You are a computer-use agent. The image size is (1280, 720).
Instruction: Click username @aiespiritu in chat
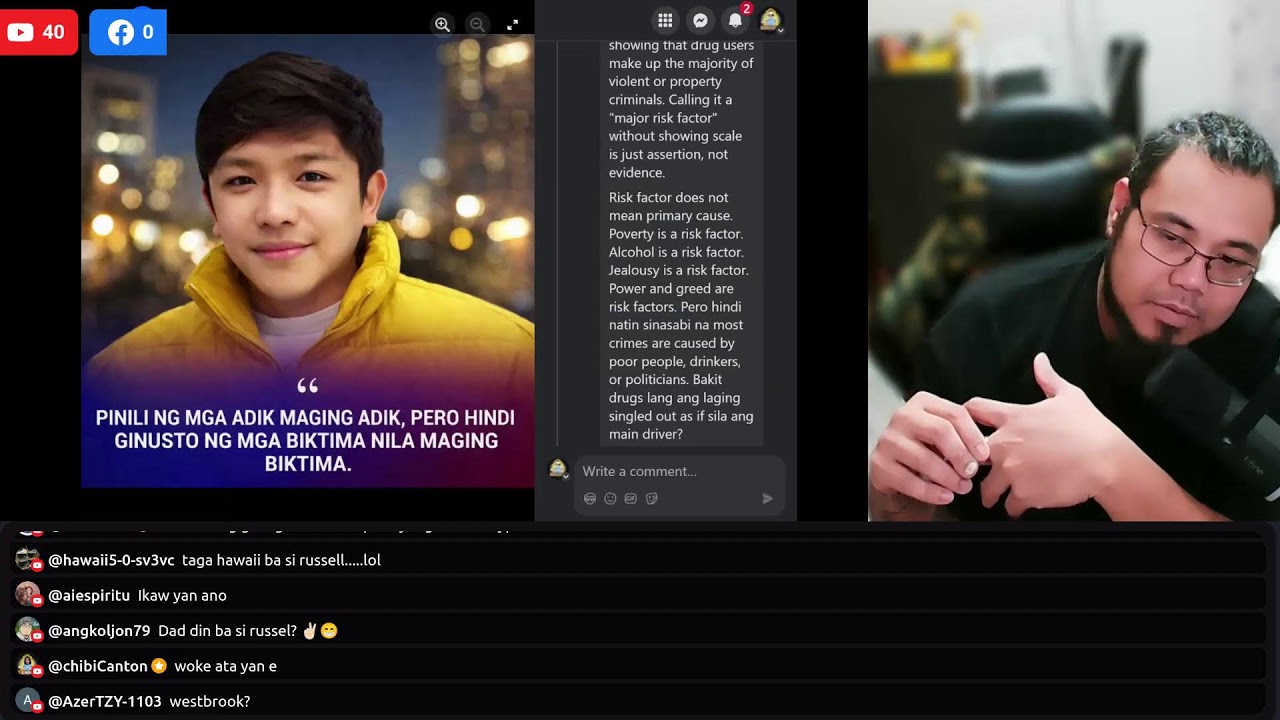point(89,595)
